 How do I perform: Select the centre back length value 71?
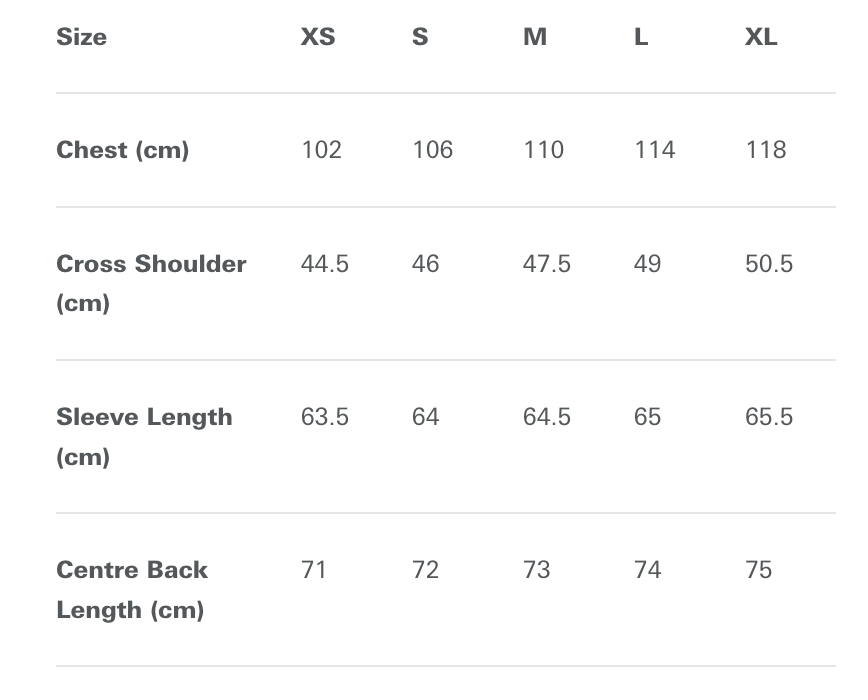313,570
